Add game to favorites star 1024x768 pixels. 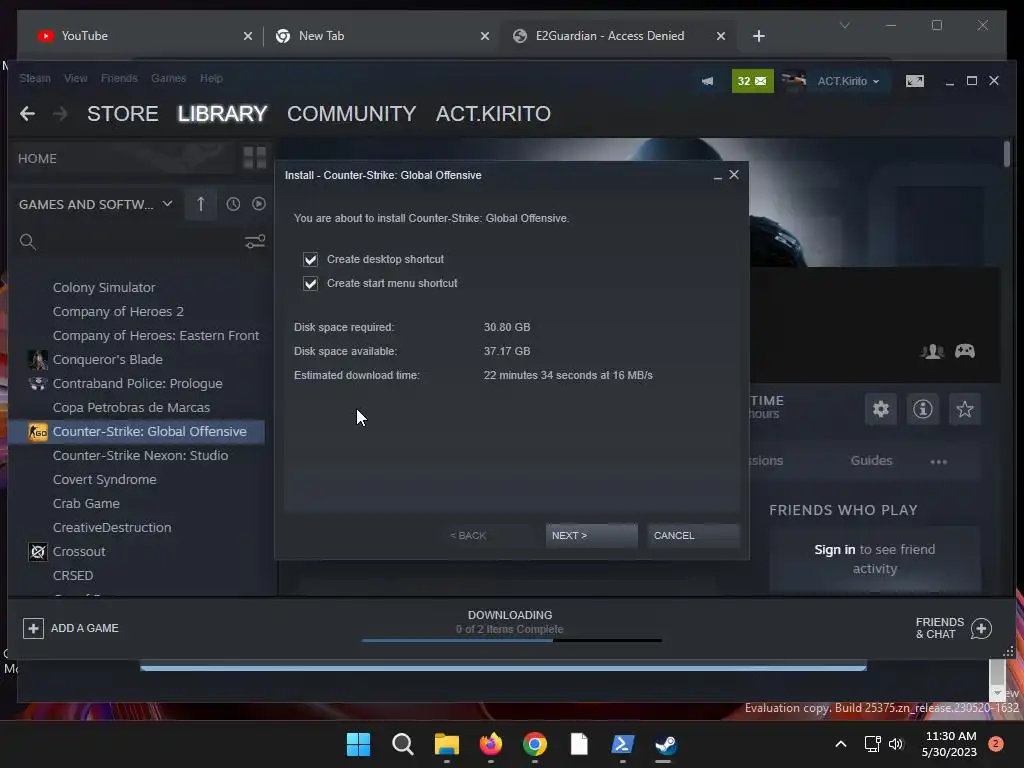pyautogui.click(x=965, y=409)
